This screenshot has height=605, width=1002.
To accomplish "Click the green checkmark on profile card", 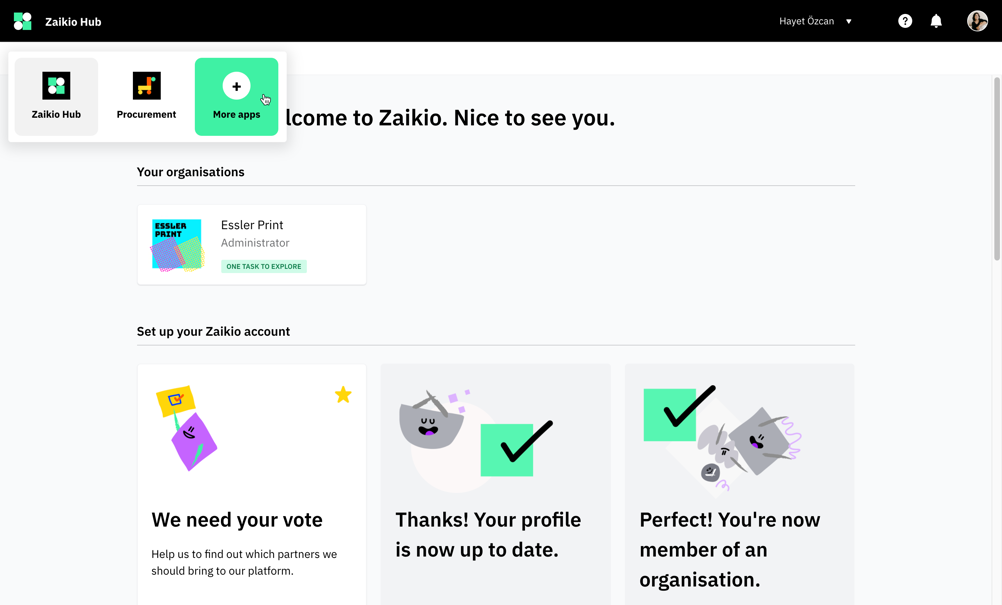I will click(x=516, y=448).
